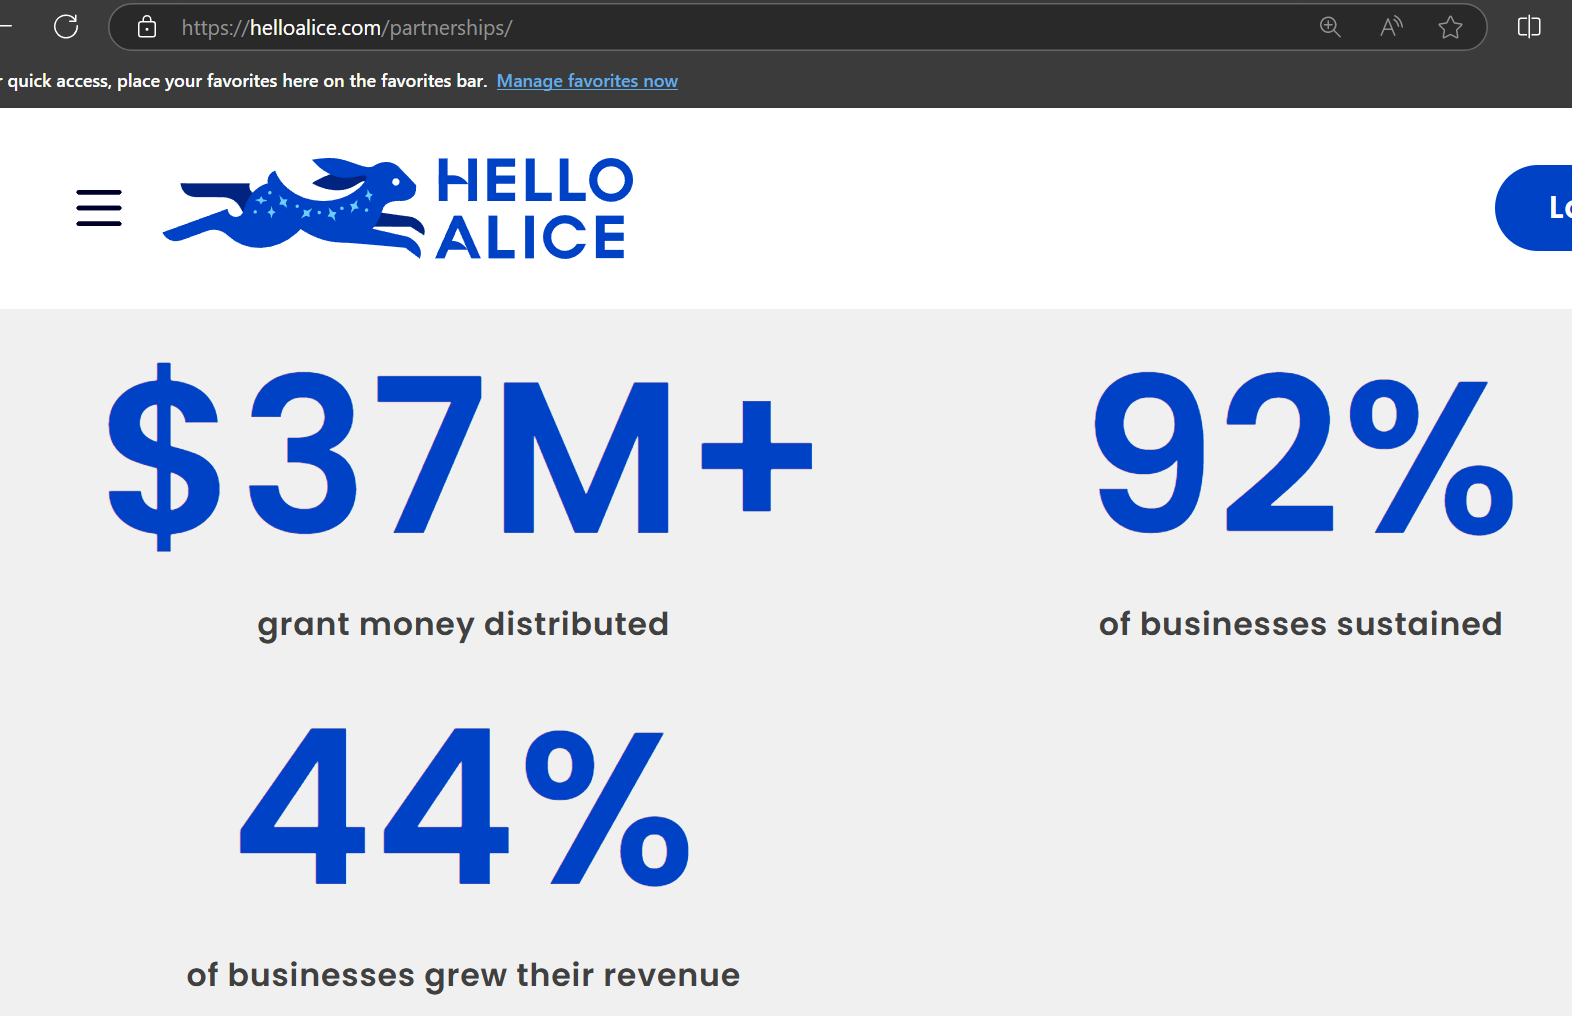Click 'of businesses grew their revenue' text

[463, 975]
